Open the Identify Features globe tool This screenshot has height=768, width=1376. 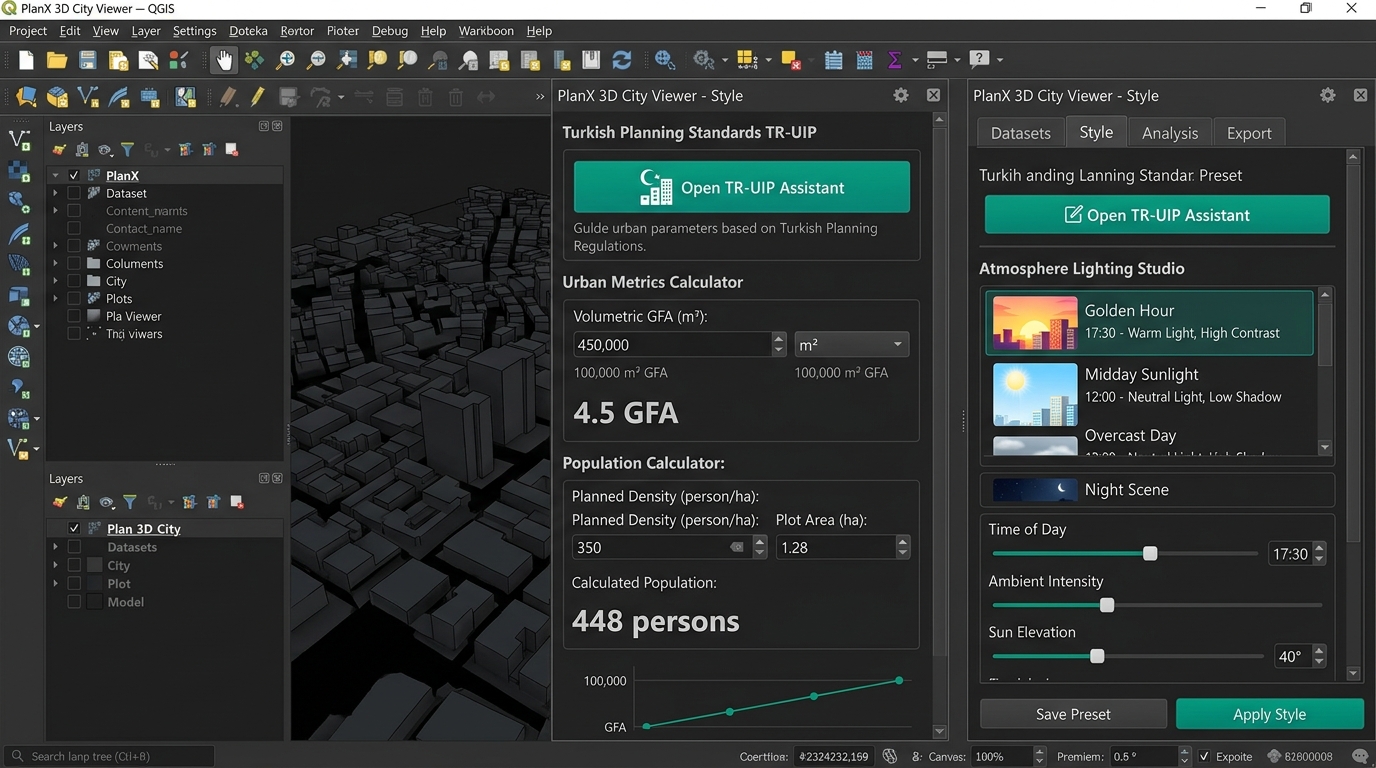665,60
